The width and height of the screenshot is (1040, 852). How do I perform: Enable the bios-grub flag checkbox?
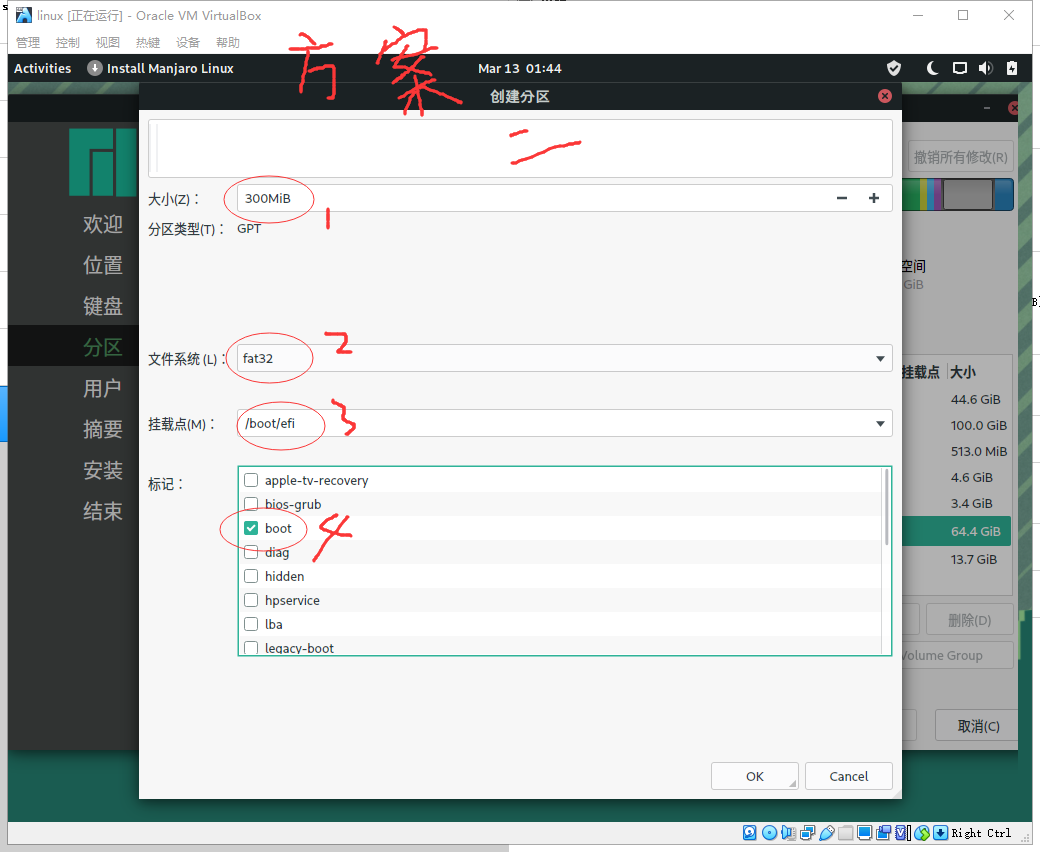251,504
